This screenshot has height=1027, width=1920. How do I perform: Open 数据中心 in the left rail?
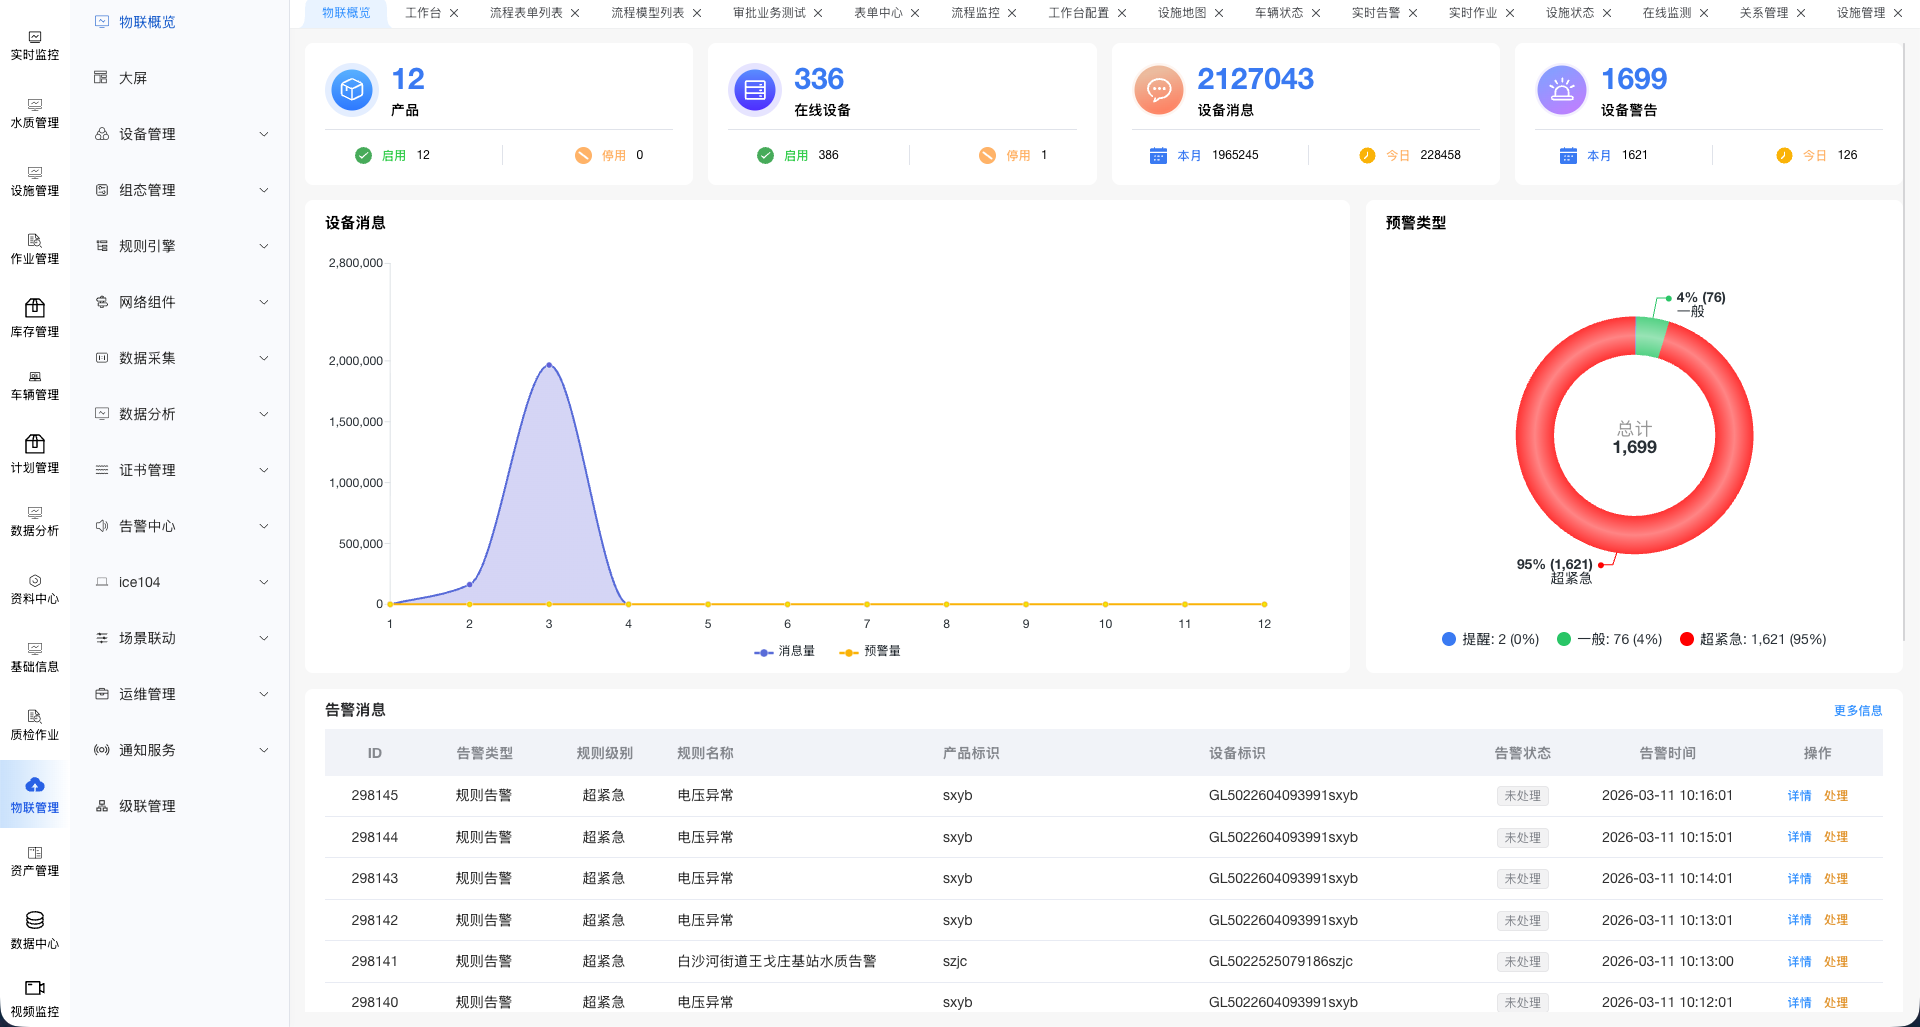pos(34,930)
